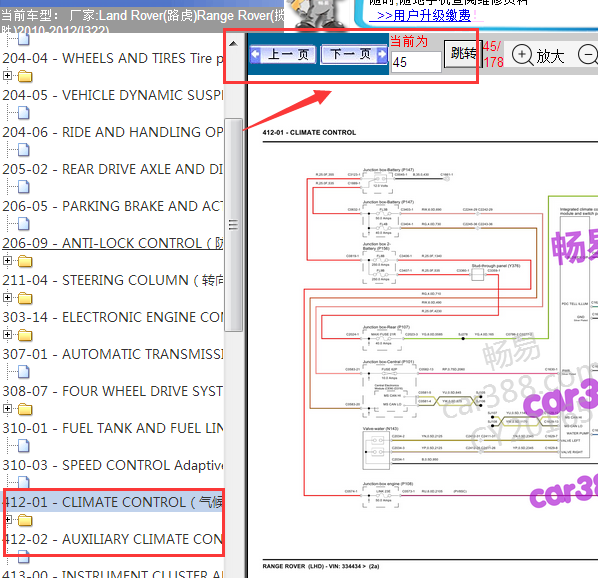Select 211-04 STEERING COLUMN tree item
This screenshot has height=578, width=598.
click(113, 280)
